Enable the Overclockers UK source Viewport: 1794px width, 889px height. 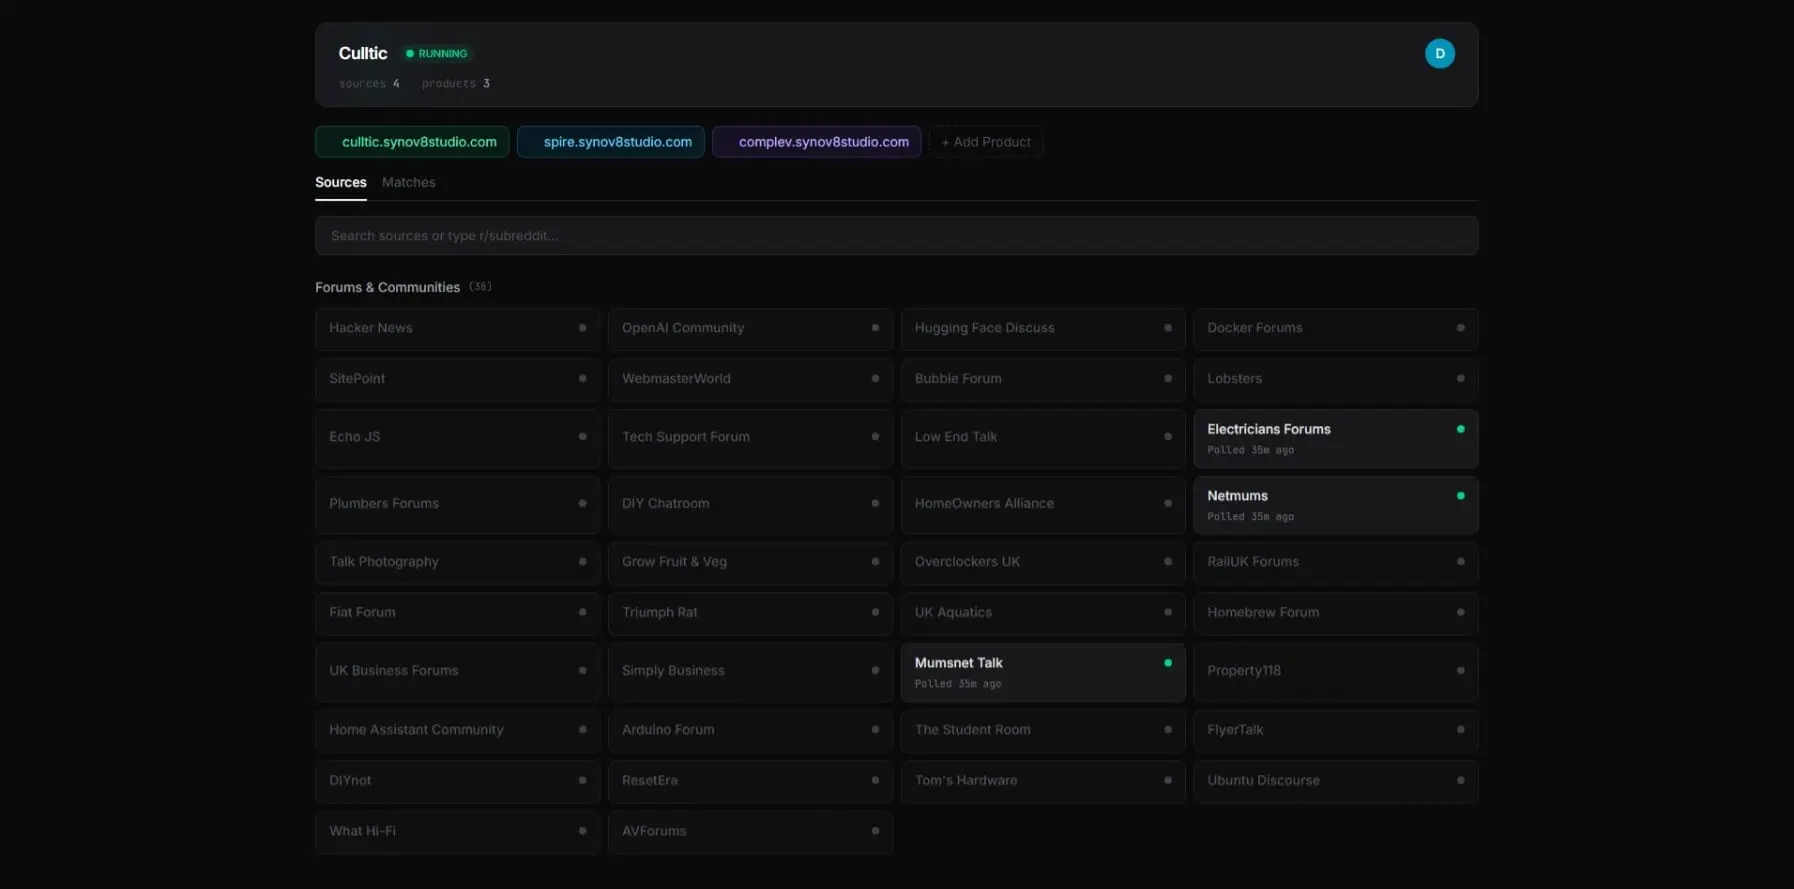1043,562
